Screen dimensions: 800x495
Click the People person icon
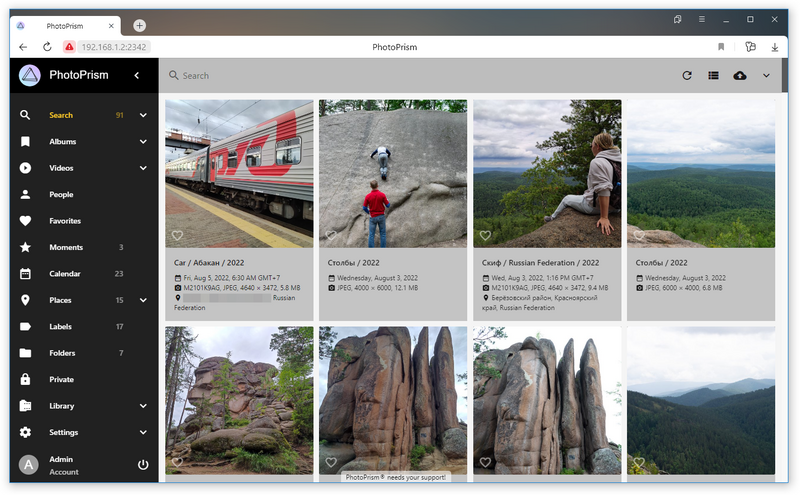(x=25, y=194)
